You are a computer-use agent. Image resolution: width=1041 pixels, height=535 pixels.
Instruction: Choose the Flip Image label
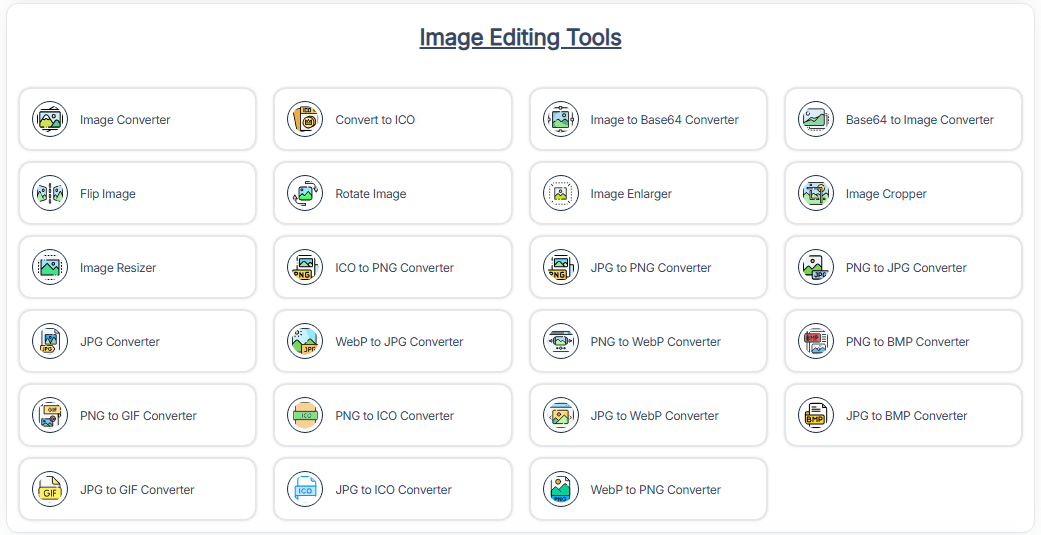(108, 194)
